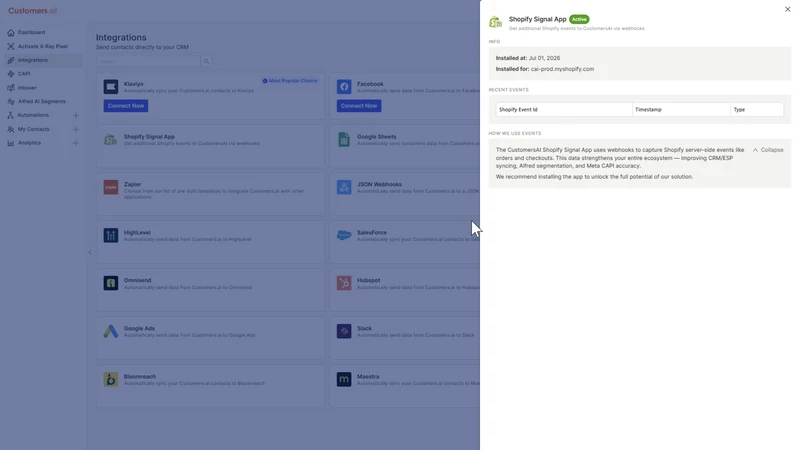This screenshot has width=800, height=450.
Task: Click the Google Sheets logo icon
Action: 344,139
